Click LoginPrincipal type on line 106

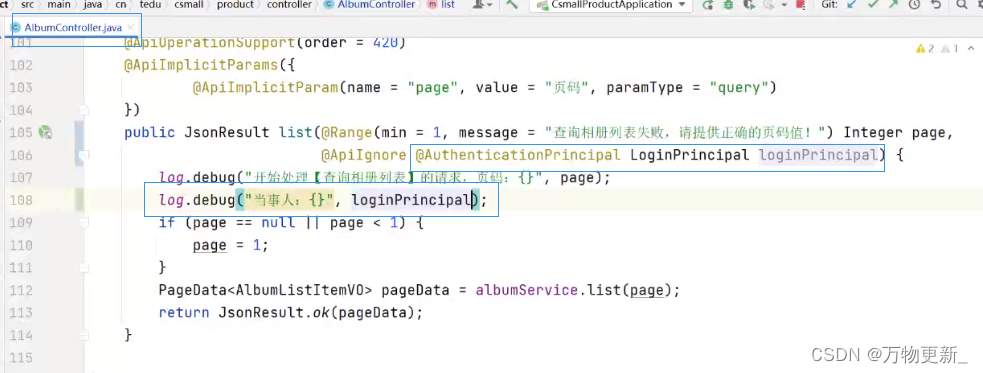point(689,155)
